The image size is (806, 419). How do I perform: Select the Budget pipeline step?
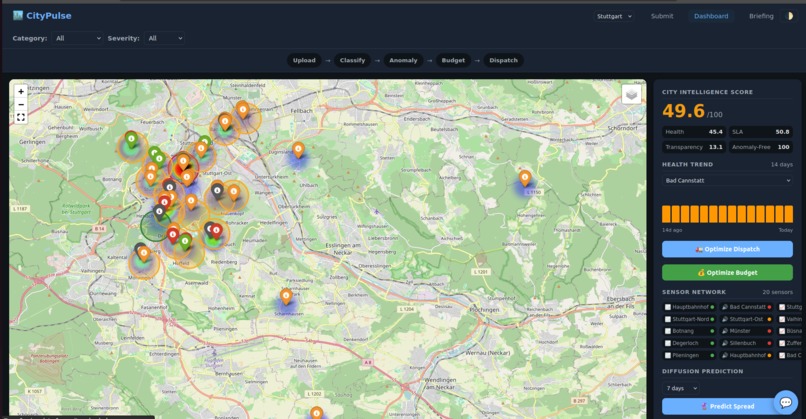pyautogui.click(x=453, y=60)
